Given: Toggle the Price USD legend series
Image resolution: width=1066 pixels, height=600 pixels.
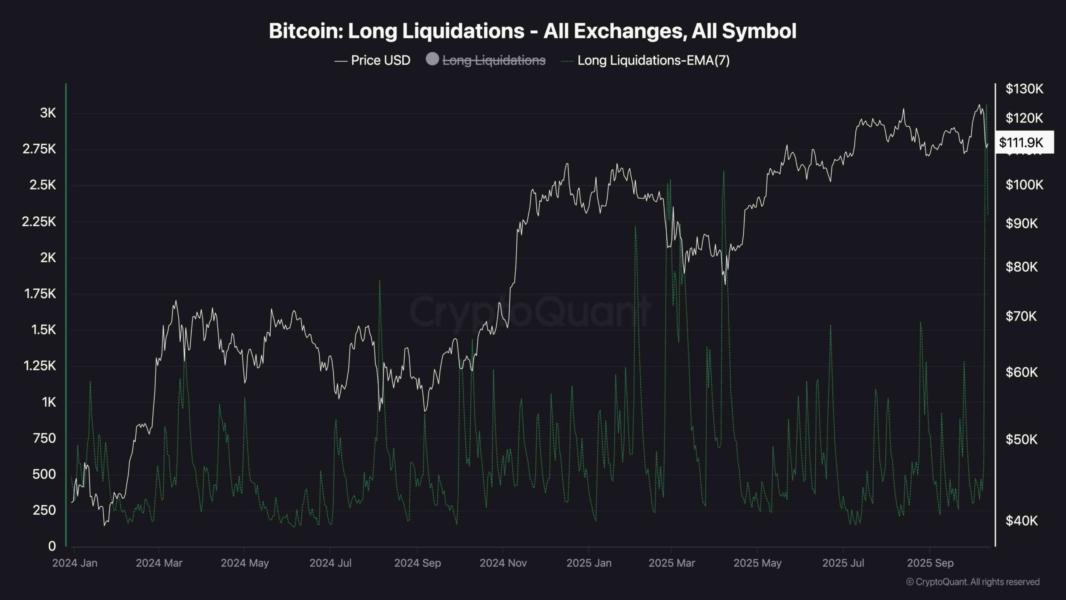Looking at the screenshot, I should click(380, 60).
